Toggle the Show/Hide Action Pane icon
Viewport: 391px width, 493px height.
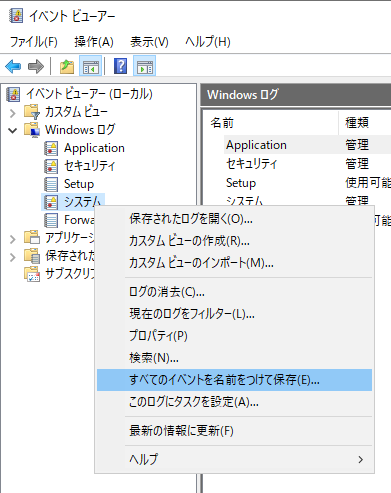tap(145, 66)
